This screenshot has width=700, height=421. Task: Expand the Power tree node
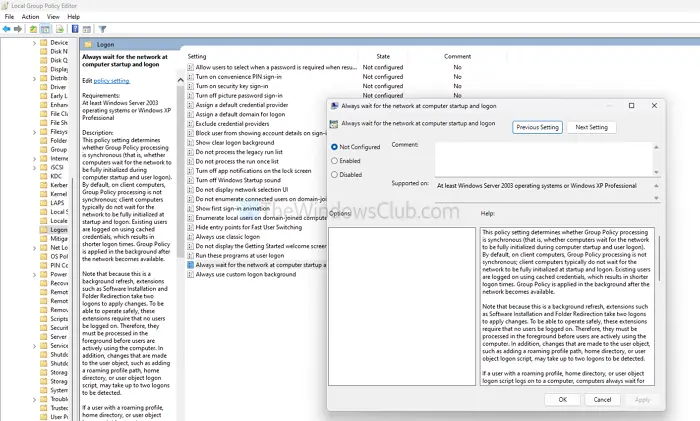[x=34, y=275]
